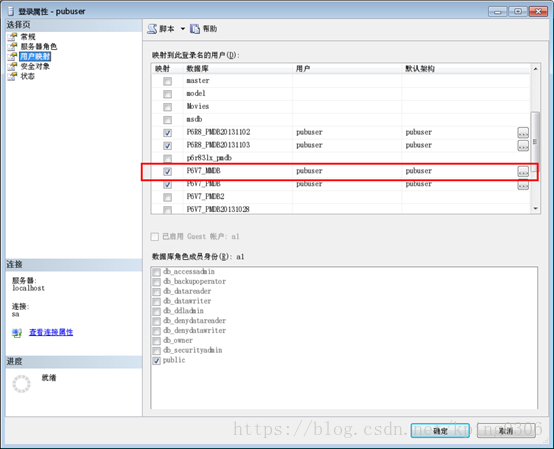Click the icon beside 服务器角色
The image size is (554, 449).
click(x=12, y=47)
